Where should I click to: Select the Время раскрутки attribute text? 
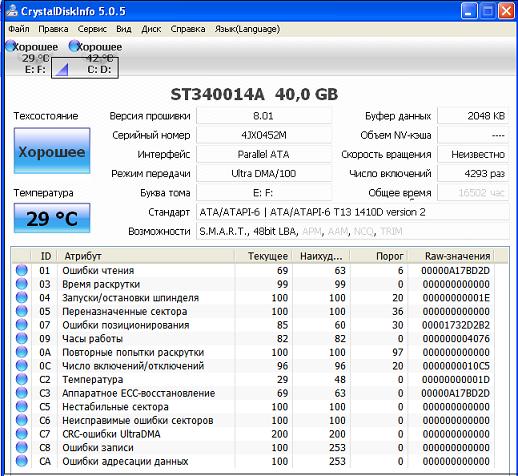[x=101, y=284]
